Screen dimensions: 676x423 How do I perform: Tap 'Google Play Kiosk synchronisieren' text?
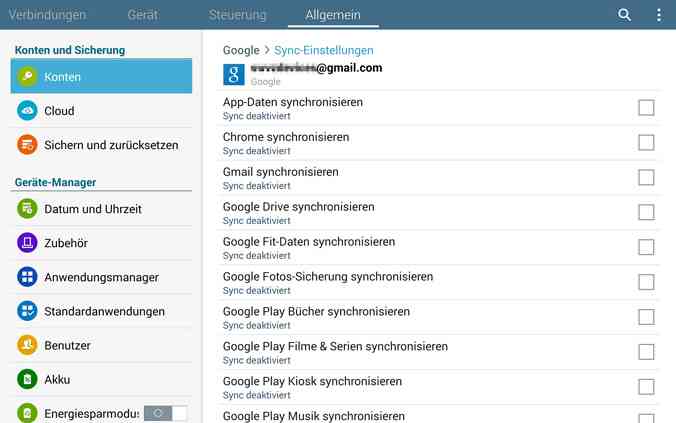(x=312, y=382)
